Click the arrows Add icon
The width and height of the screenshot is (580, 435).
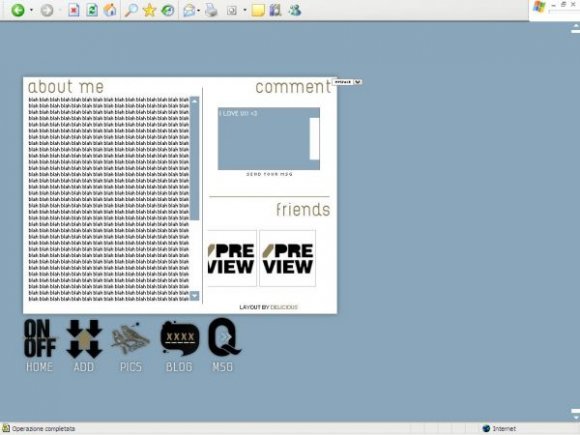click(84, 339)
